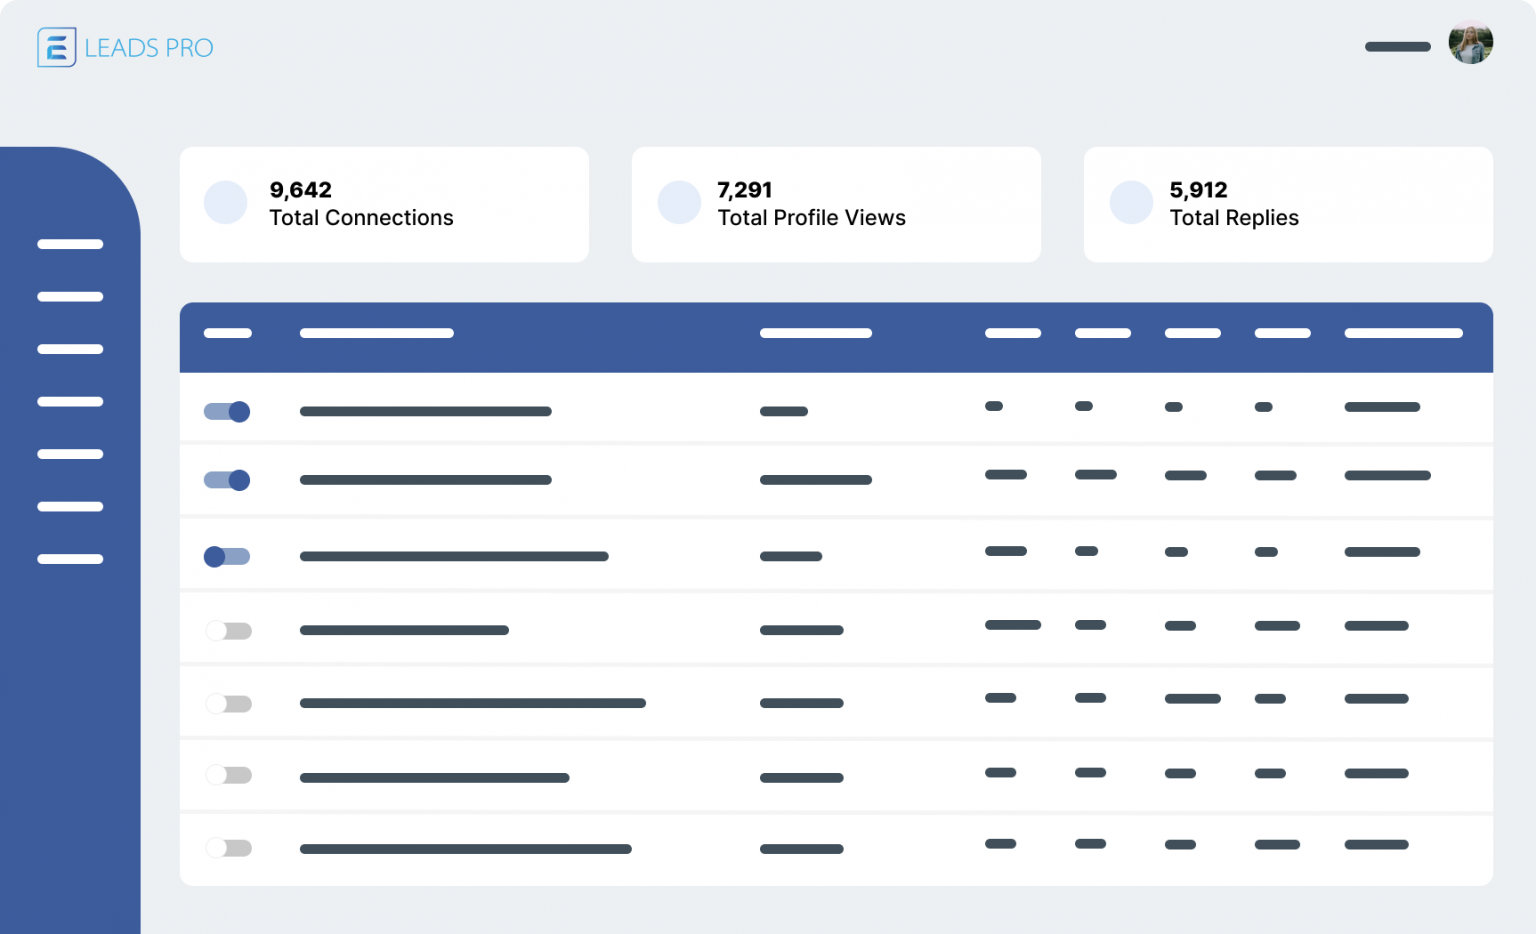The height and width of the screenshot is (934, 1536).
Task: Enable the toggle in the last table row
Action: (229, 847)
